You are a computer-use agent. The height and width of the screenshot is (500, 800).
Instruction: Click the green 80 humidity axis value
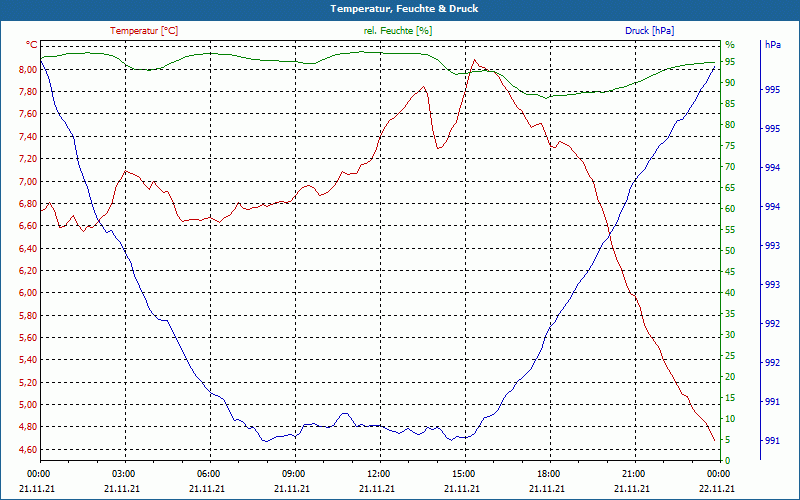point(730,125)
